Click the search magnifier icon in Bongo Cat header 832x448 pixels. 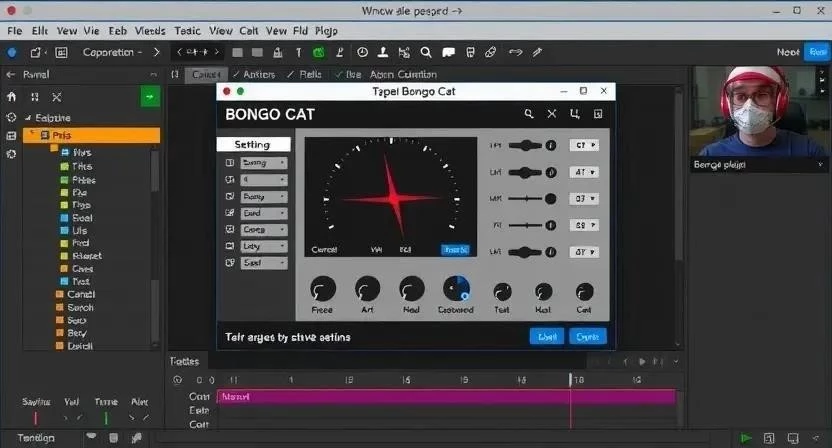[x=529, y=114]
